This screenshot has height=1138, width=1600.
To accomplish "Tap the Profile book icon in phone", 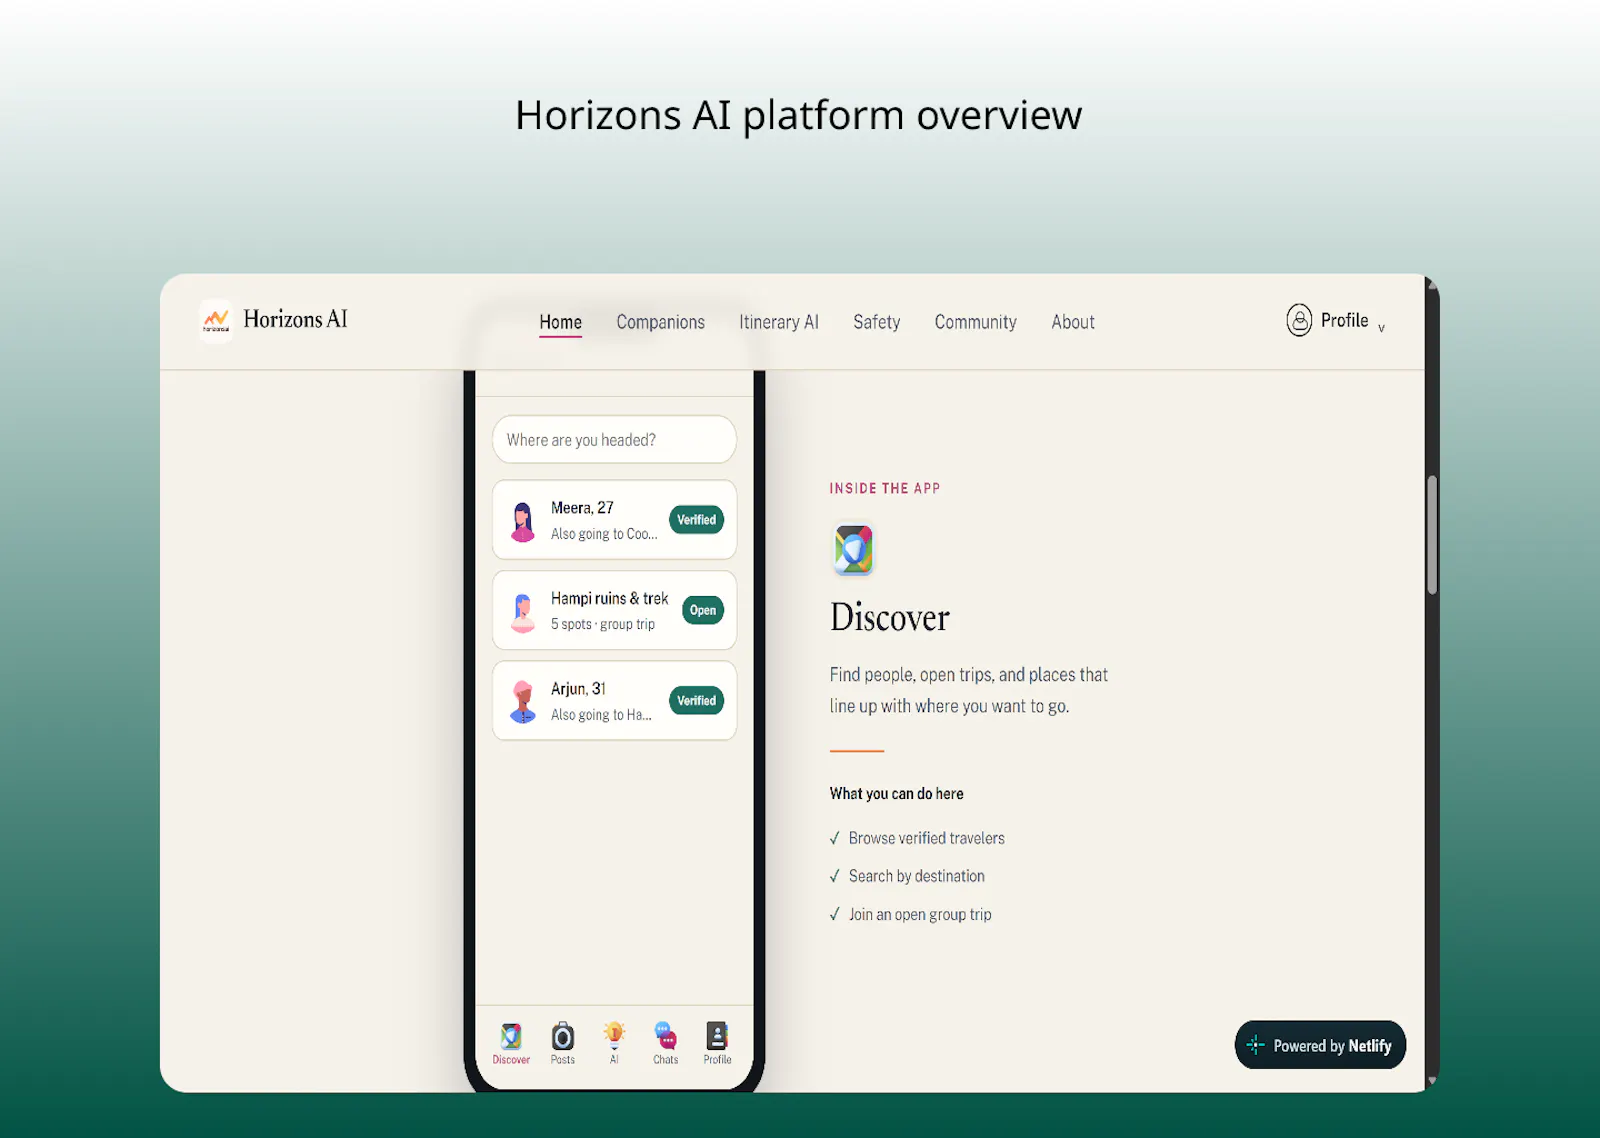I will click(717, 1036).
